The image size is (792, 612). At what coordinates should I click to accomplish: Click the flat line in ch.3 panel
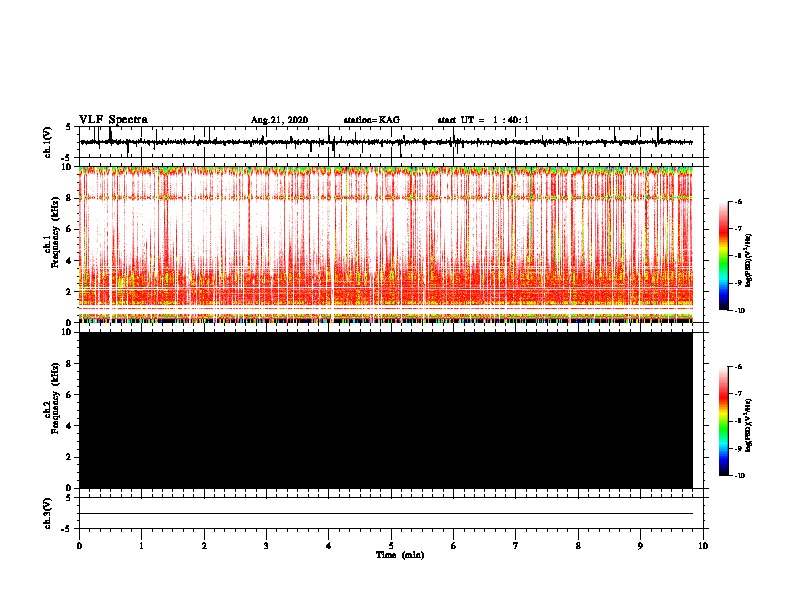click(386, 514)
